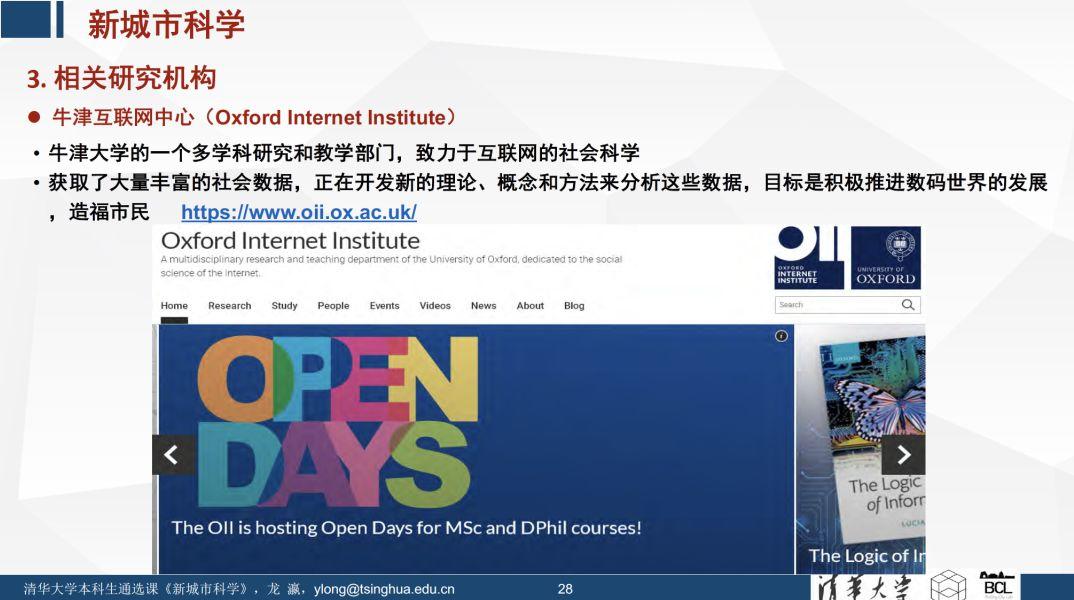
Task: Open the Events menu item
Action: tap(384, 305)
